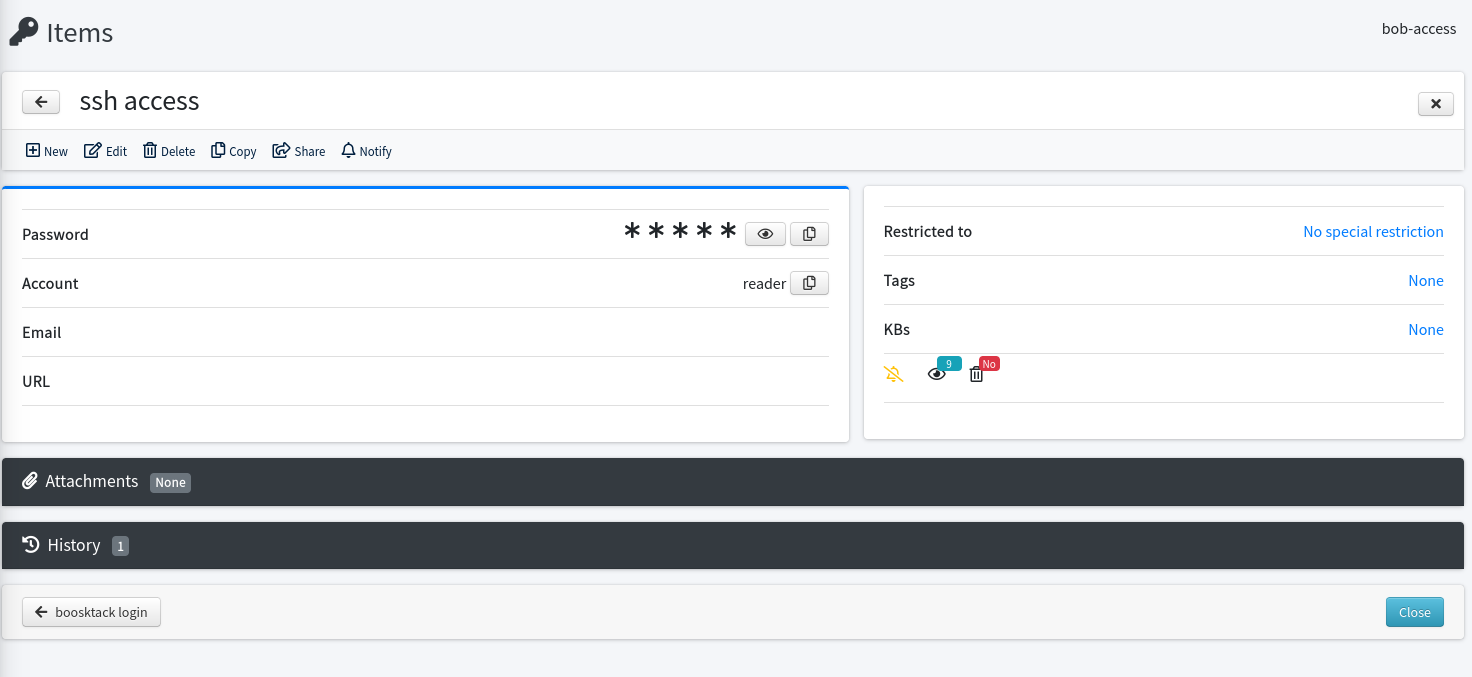Toggle the yellow muted notification bell
Viewport: 1472px width, 677px height.
pyautogui.click(x=893, y=374)
